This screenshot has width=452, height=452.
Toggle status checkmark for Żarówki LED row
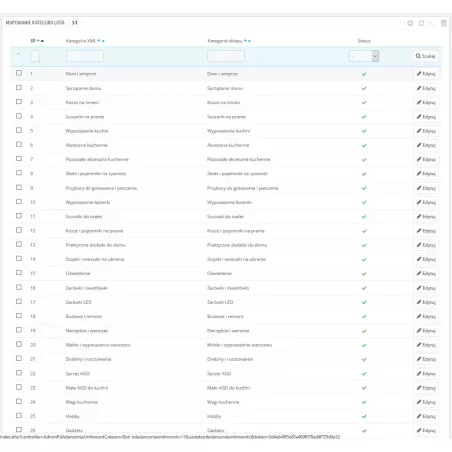364,302
